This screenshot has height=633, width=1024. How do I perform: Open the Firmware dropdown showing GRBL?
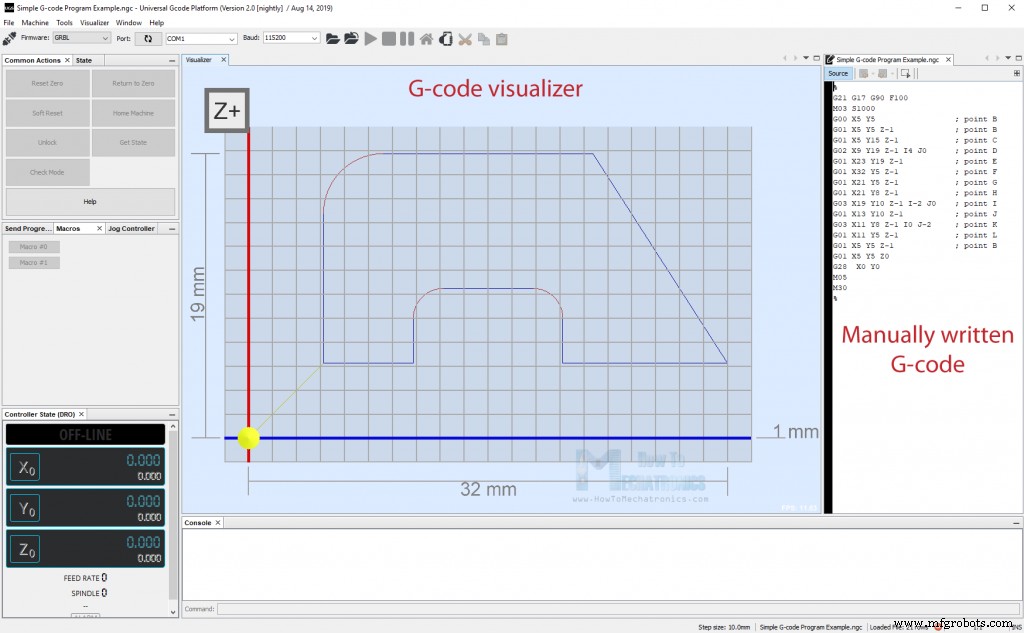[80, 39]
